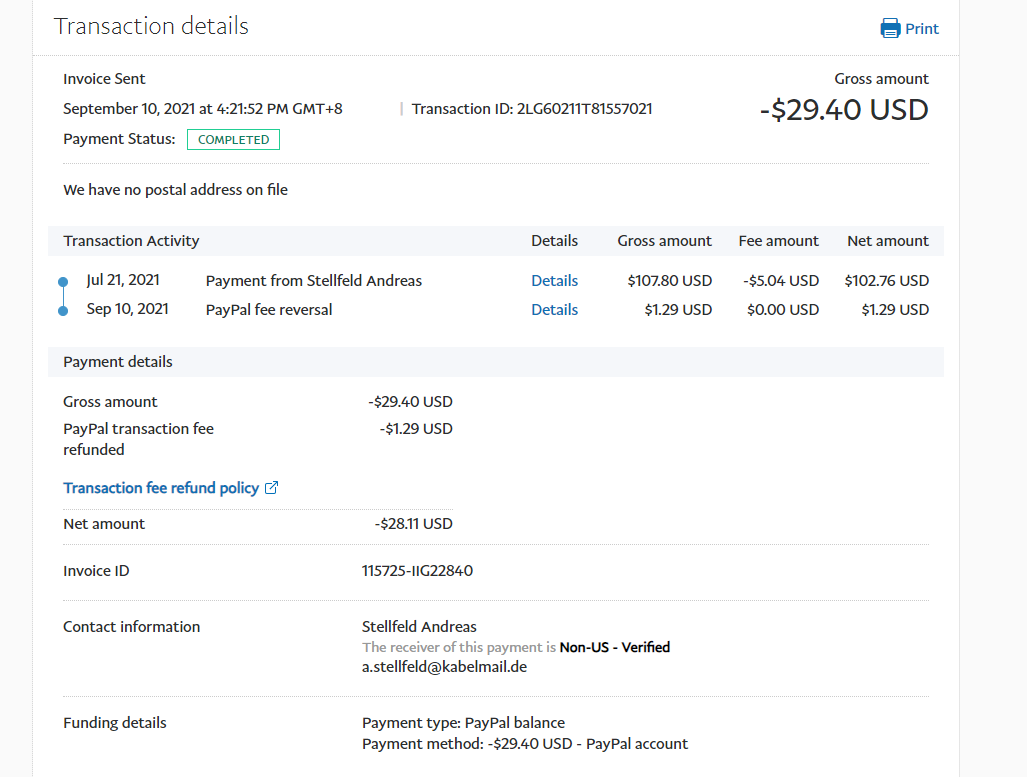This screenshot has width=1027, height=777.
Task: Click the PayPal fee reversal row text
Action: click(269, 310)
